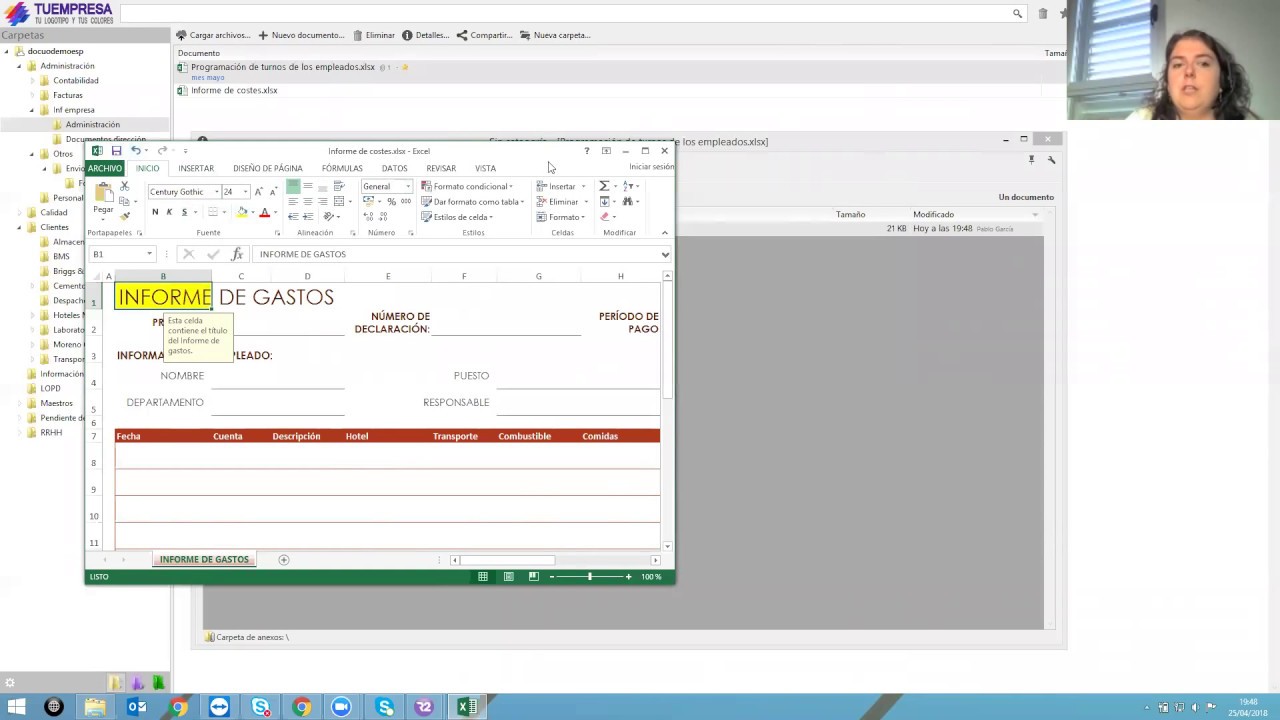Toggle wrap text in Alineación group
The height and width of the screenshot is (720, 1280).
point(339,186)
